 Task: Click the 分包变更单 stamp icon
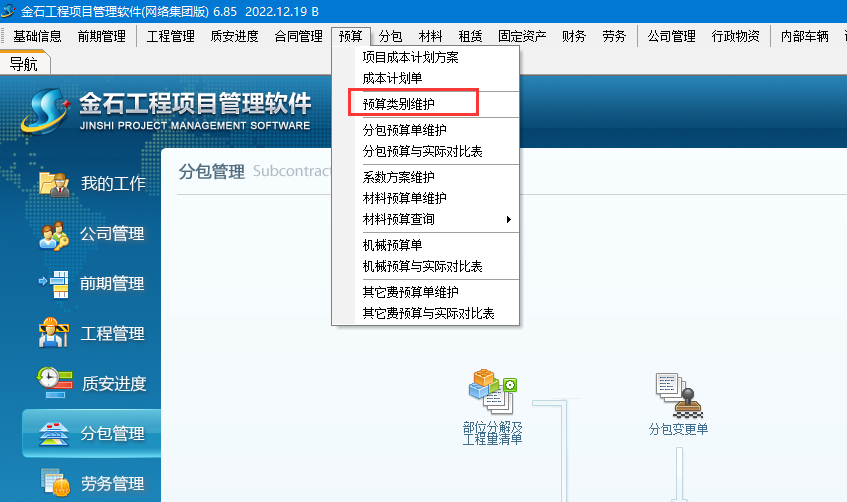click(x=677, y=394)
